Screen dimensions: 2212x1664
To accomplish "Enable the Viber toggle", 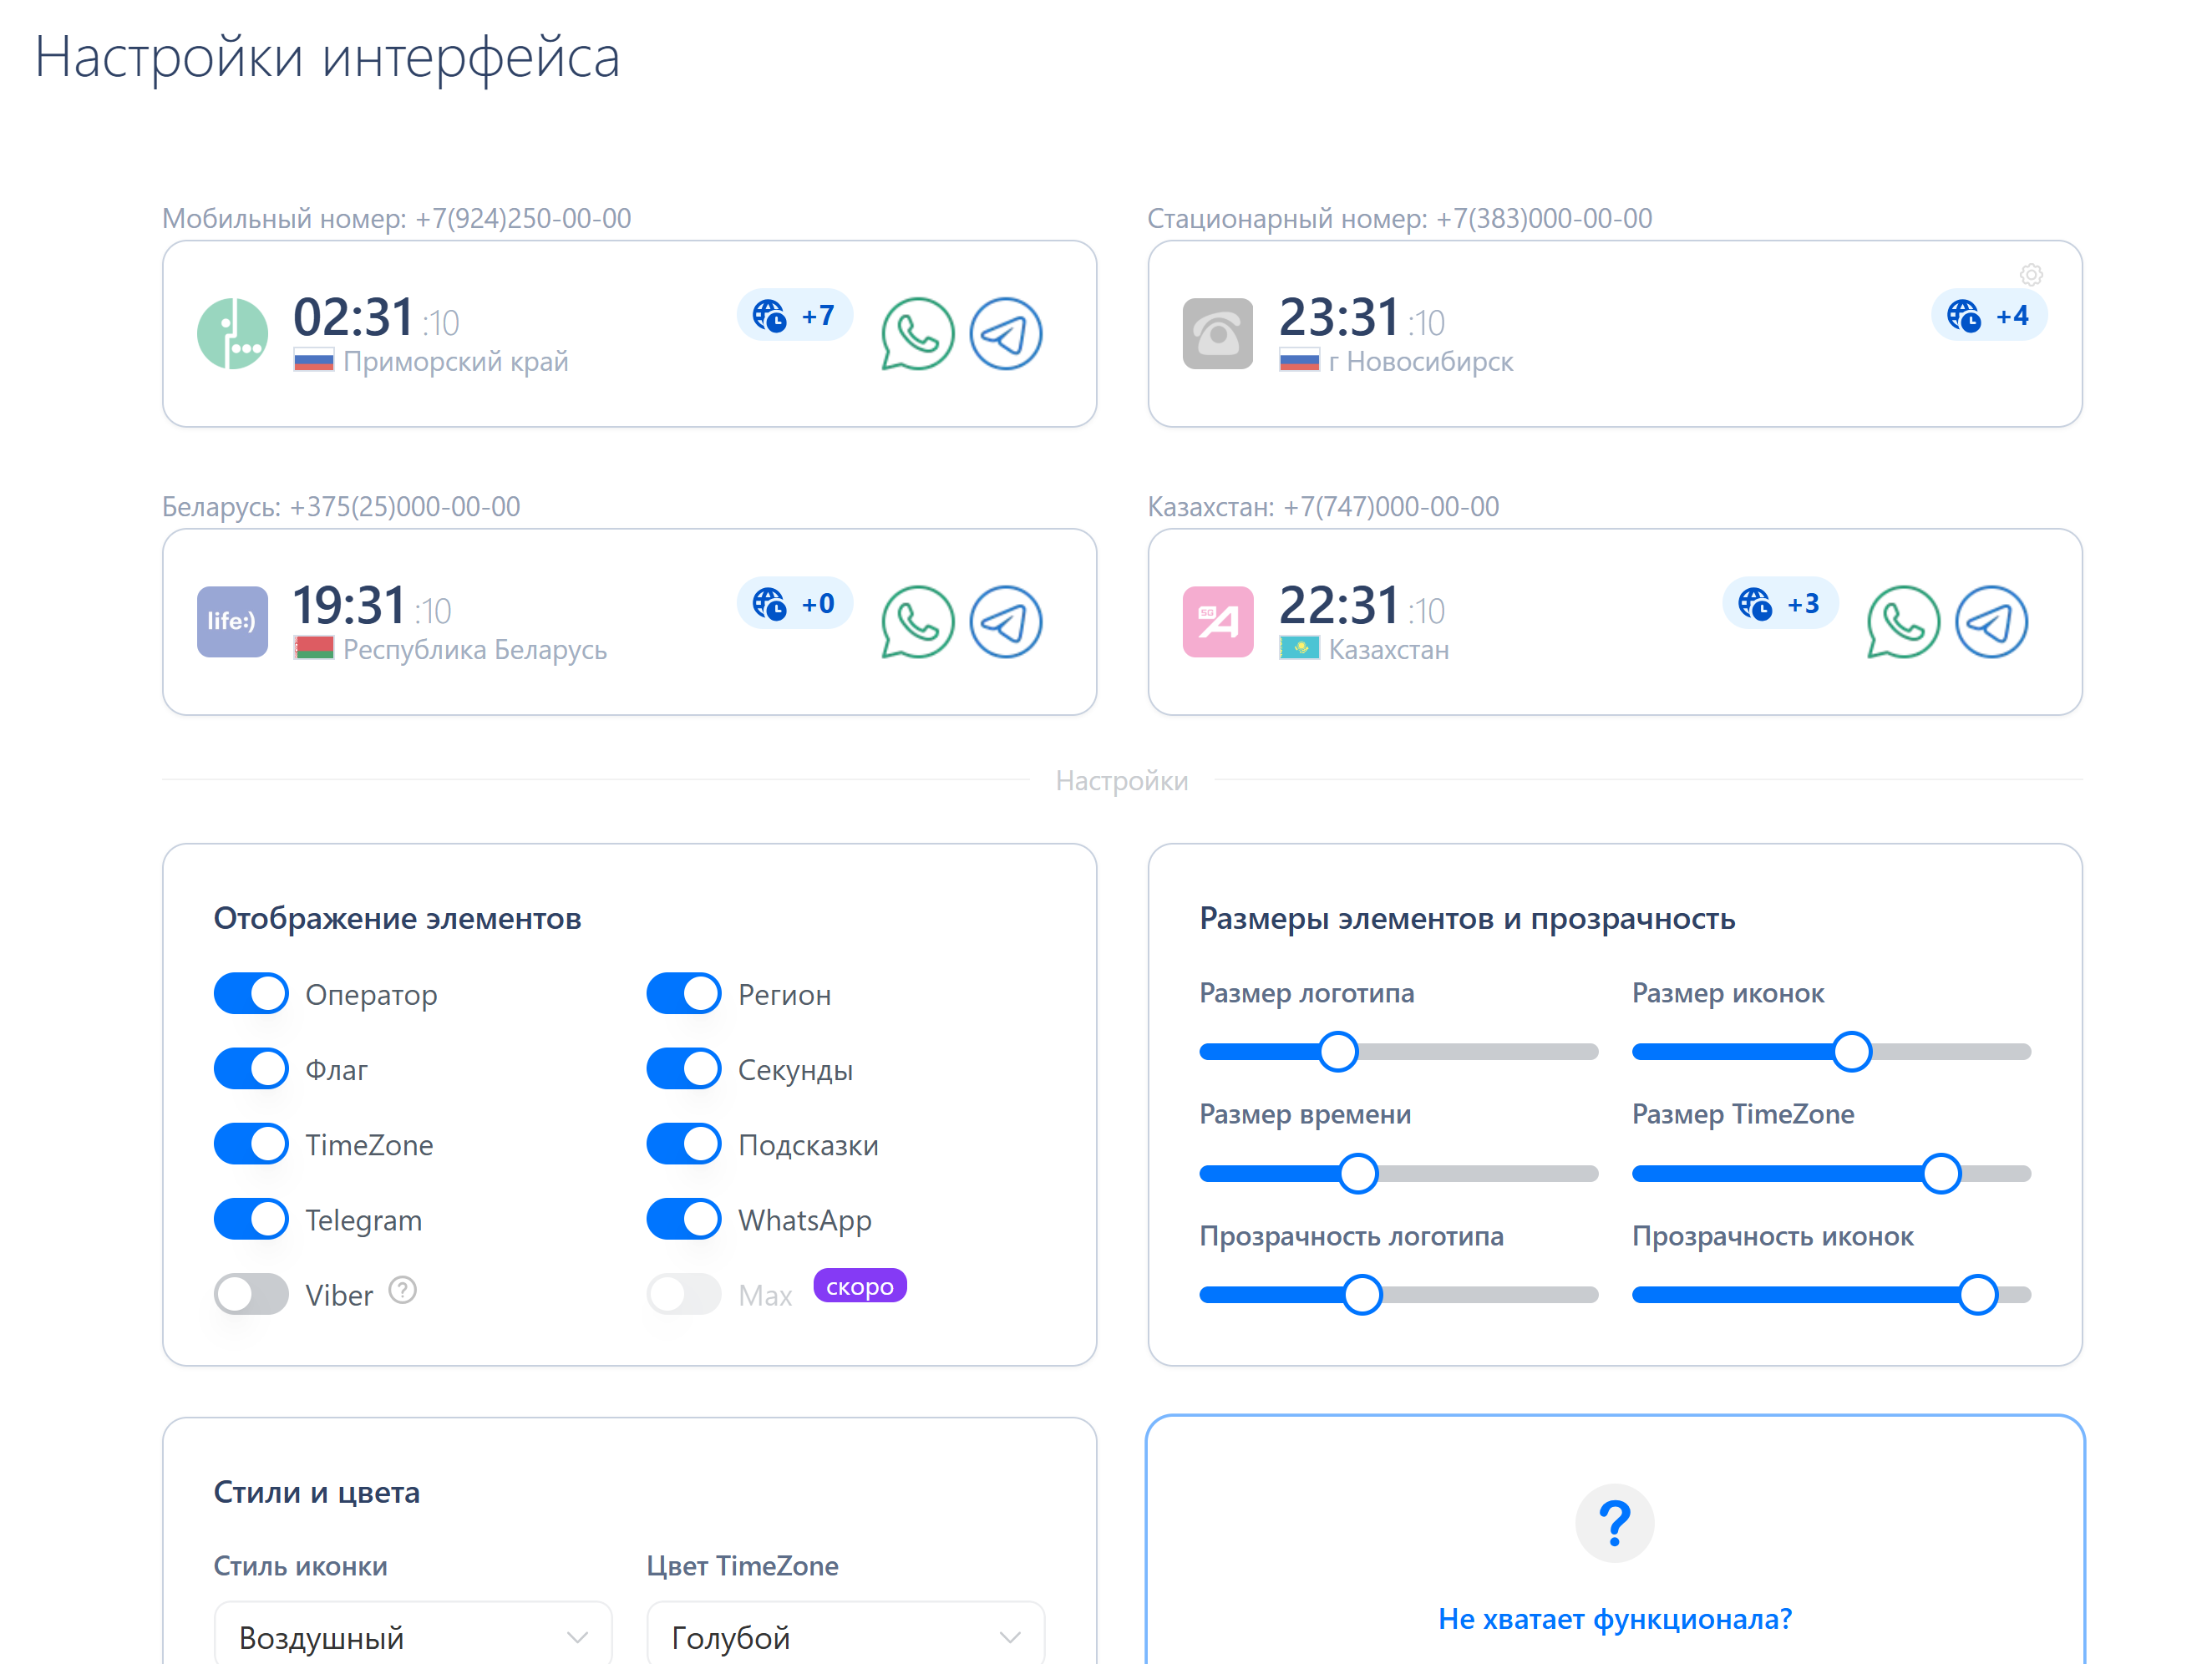I will tap(251, 1294).
